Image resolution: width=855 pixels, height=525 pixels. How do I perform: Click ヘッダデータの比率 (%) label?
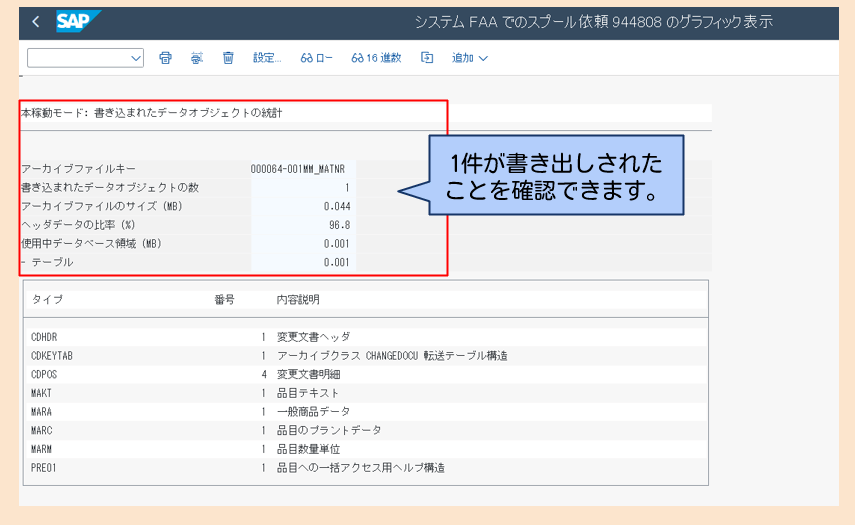[x=78, y=225]
